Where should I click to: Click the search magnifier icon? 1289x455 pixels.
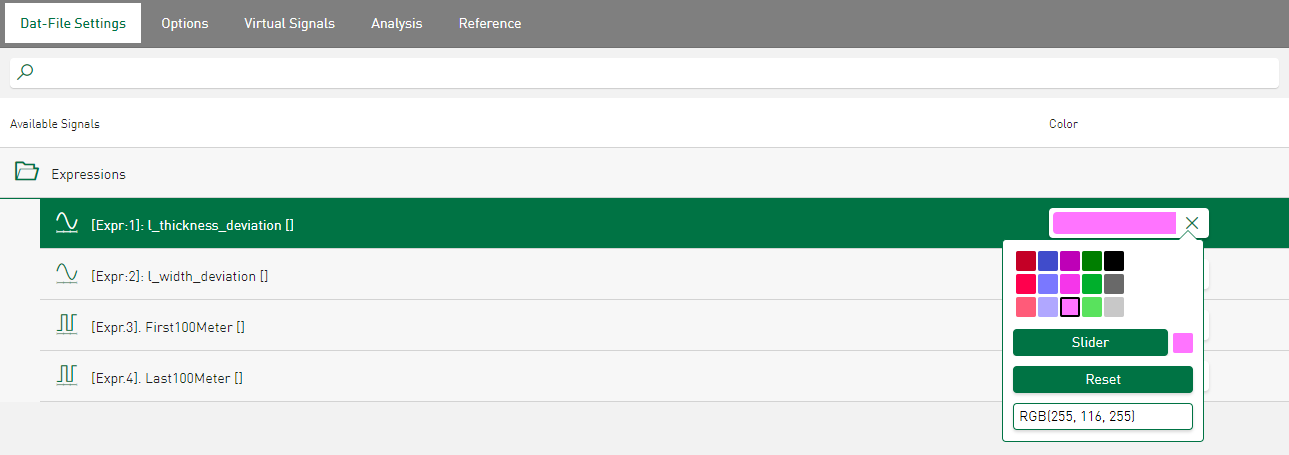26,72
